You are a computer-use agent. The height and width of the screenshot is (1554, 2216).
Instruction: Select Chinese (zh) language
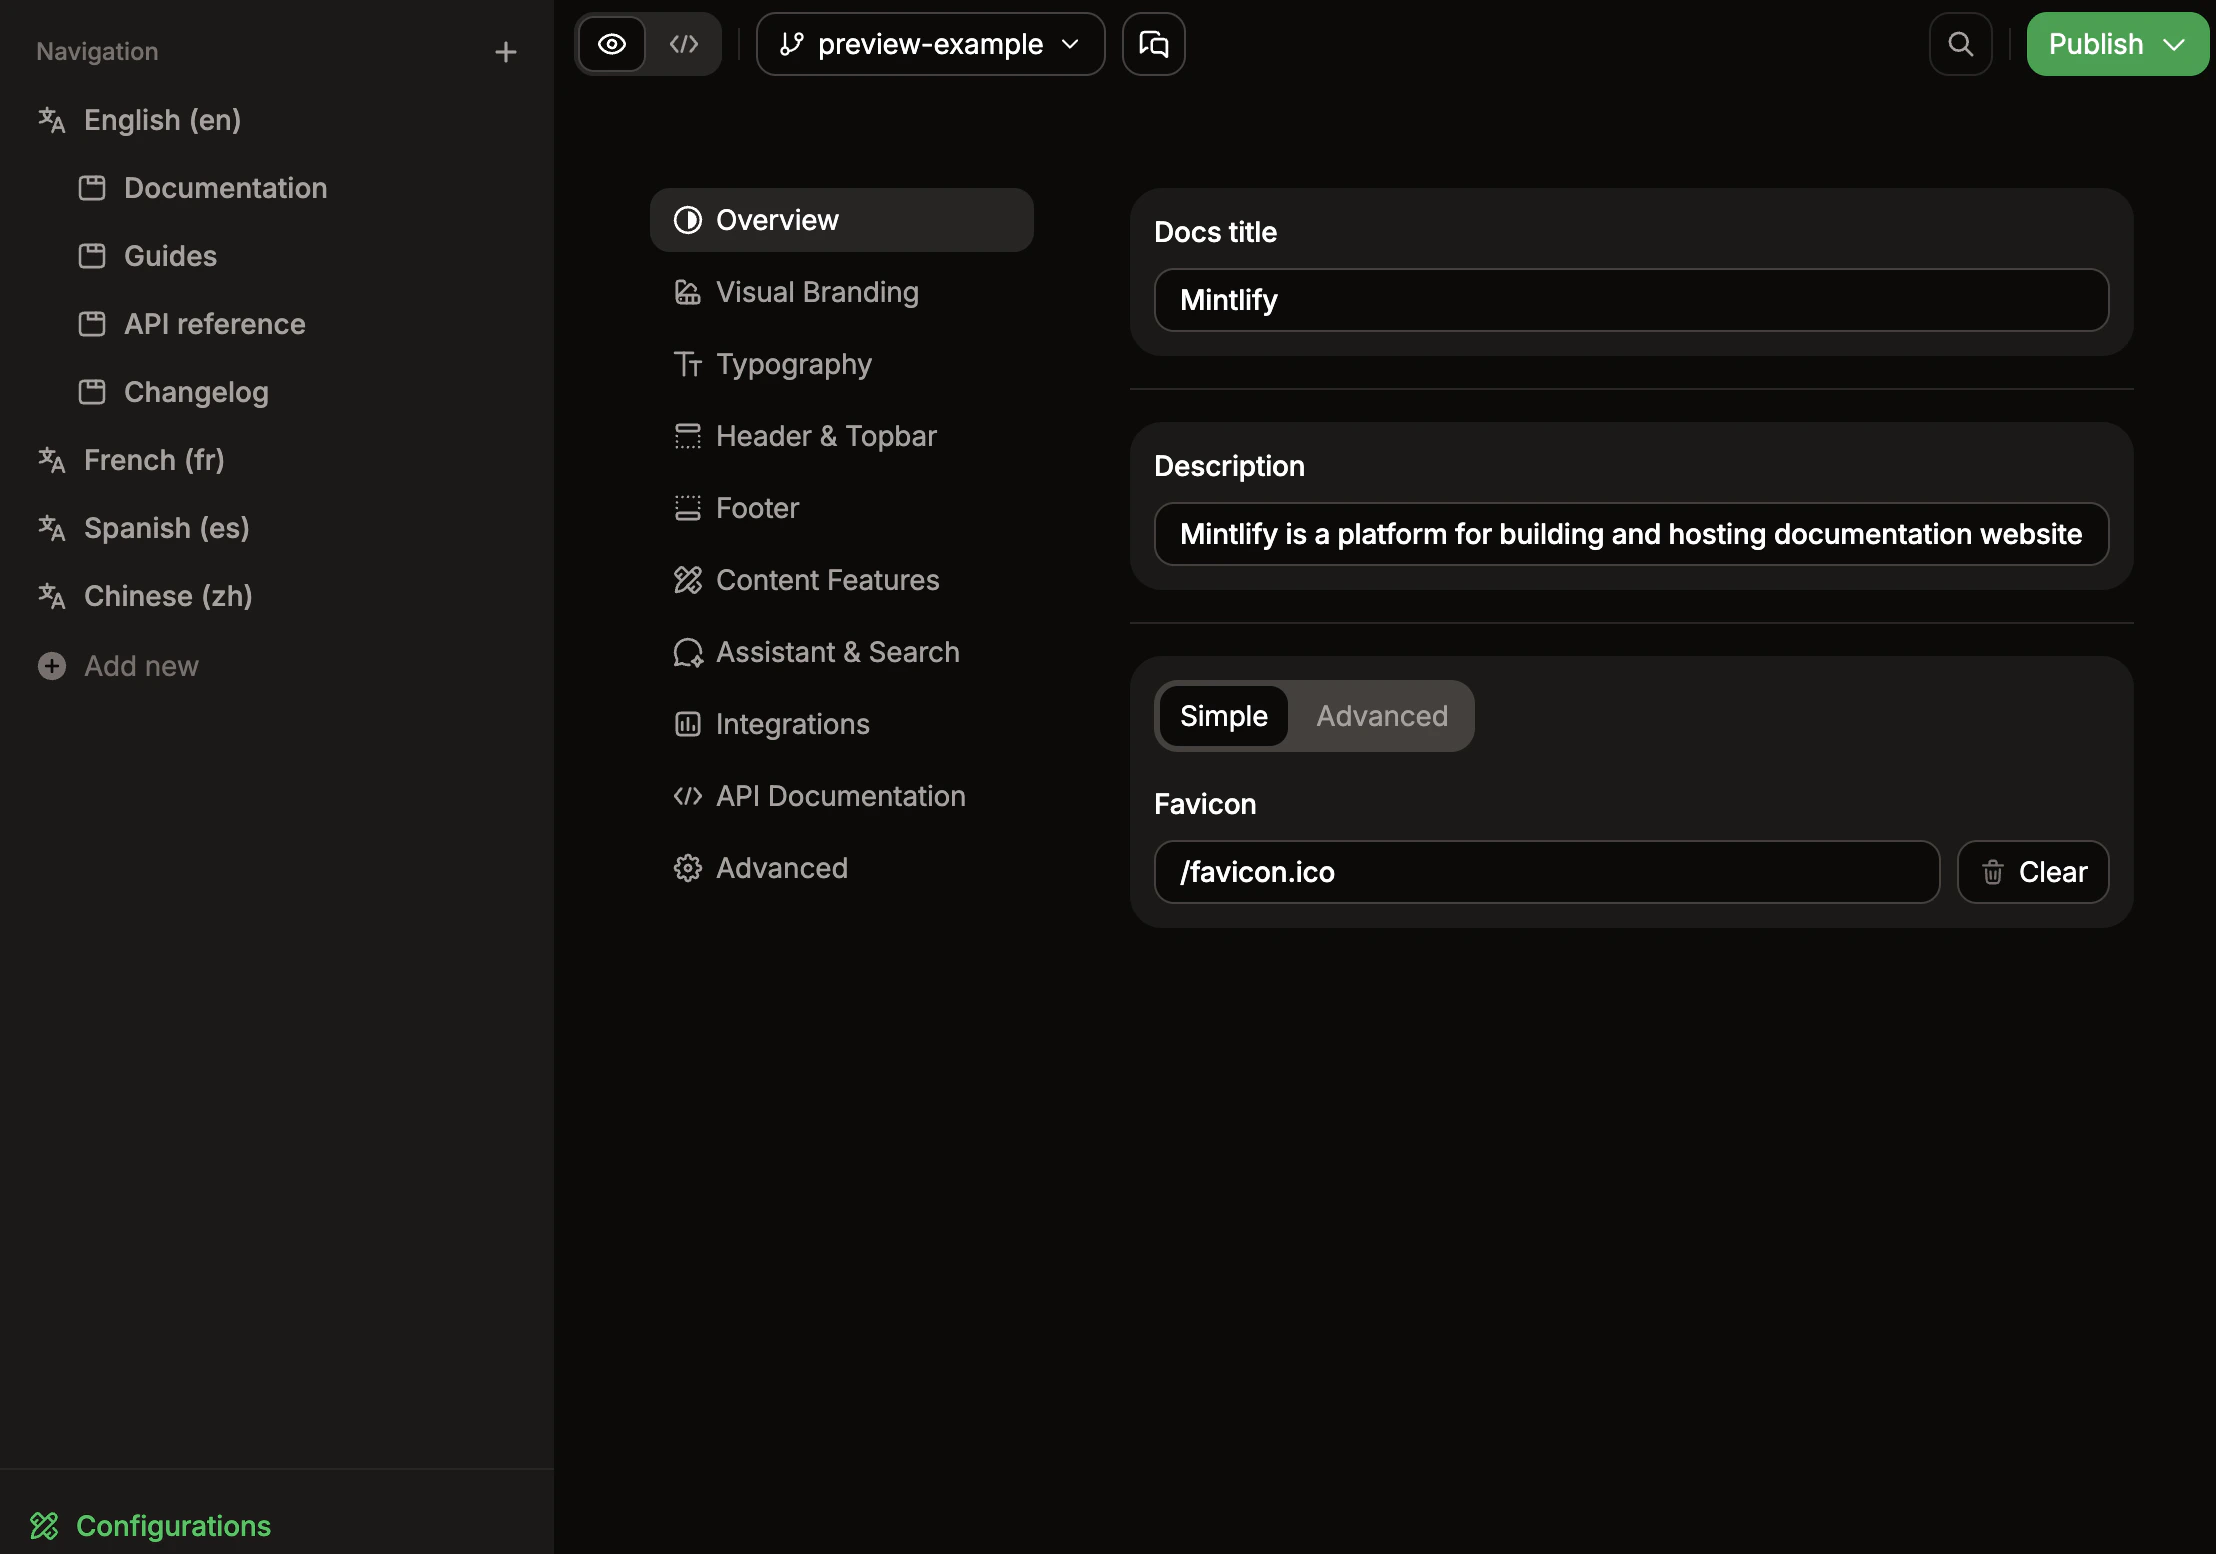168,596
